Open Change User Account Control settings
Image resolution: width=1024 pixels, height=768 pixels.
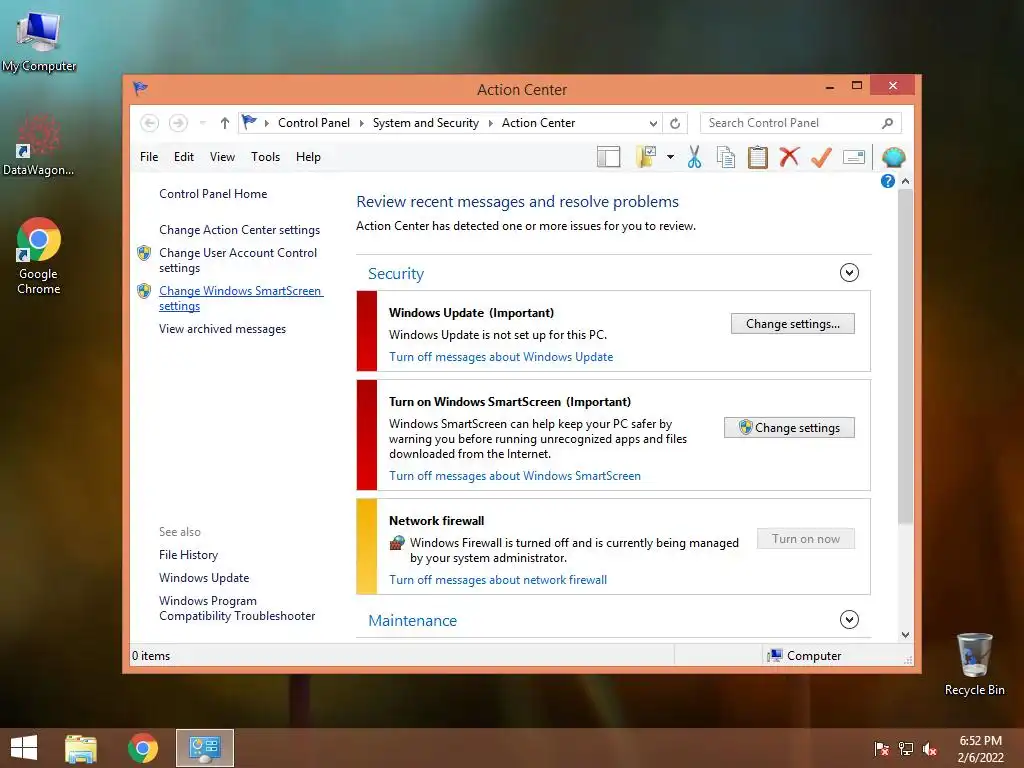(x=238, y=260)
